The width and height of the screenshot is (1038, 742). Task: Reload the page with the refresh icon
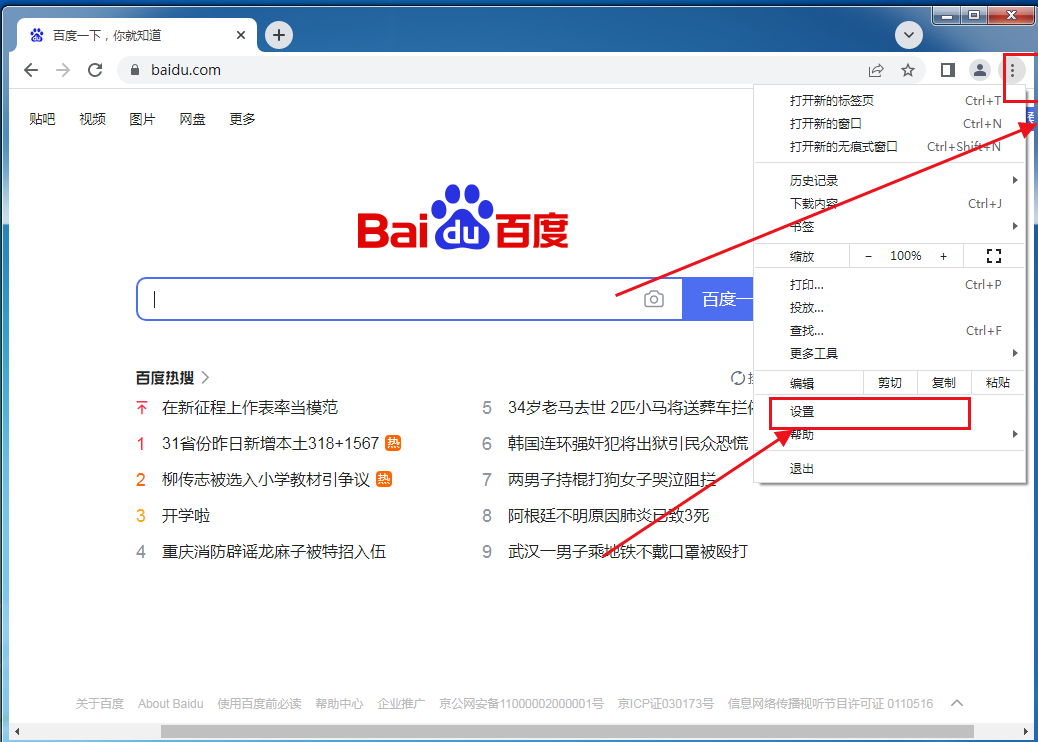point(95,70)
